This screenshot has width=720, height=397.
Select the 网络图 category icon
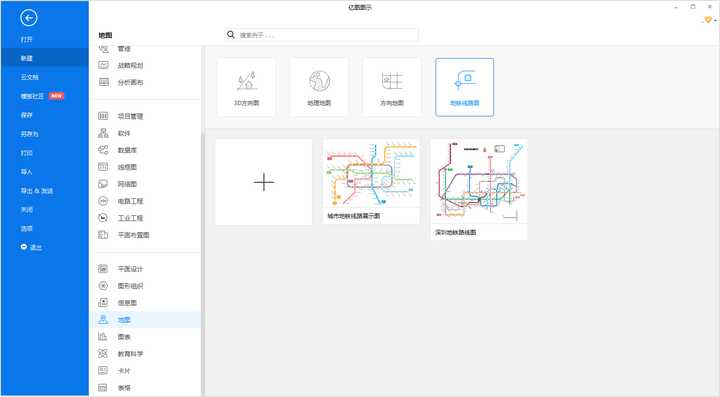tap(103, 184)
